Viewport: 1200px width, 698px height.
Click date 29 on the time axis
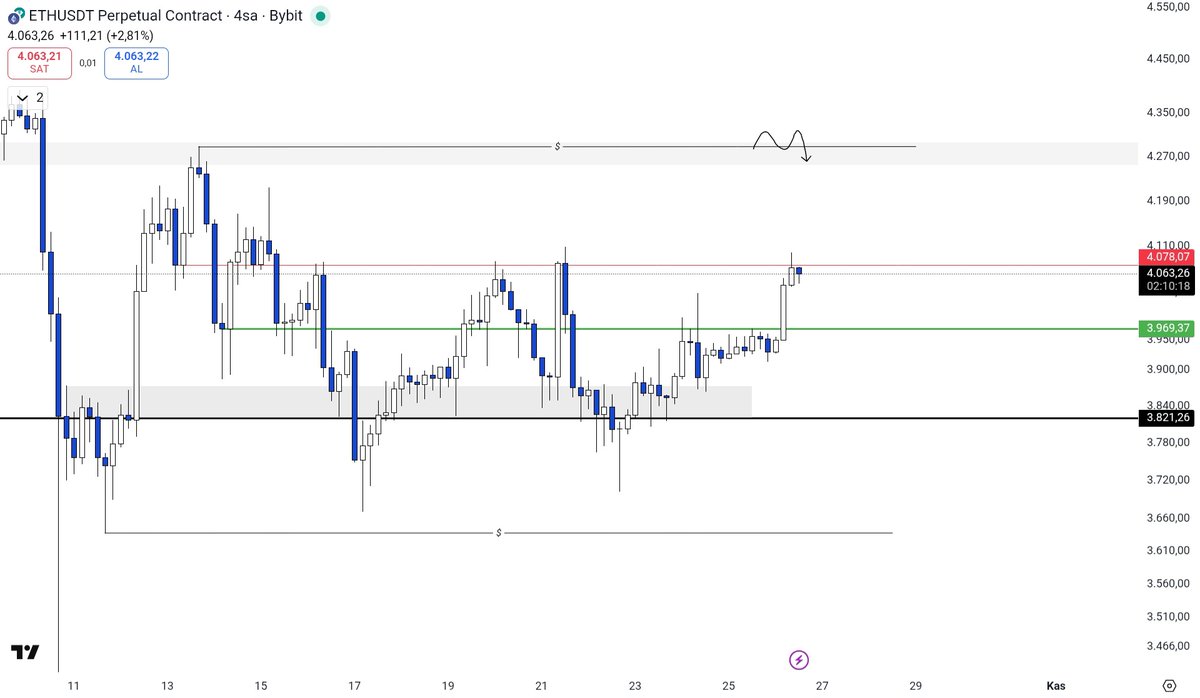point(916,686)
